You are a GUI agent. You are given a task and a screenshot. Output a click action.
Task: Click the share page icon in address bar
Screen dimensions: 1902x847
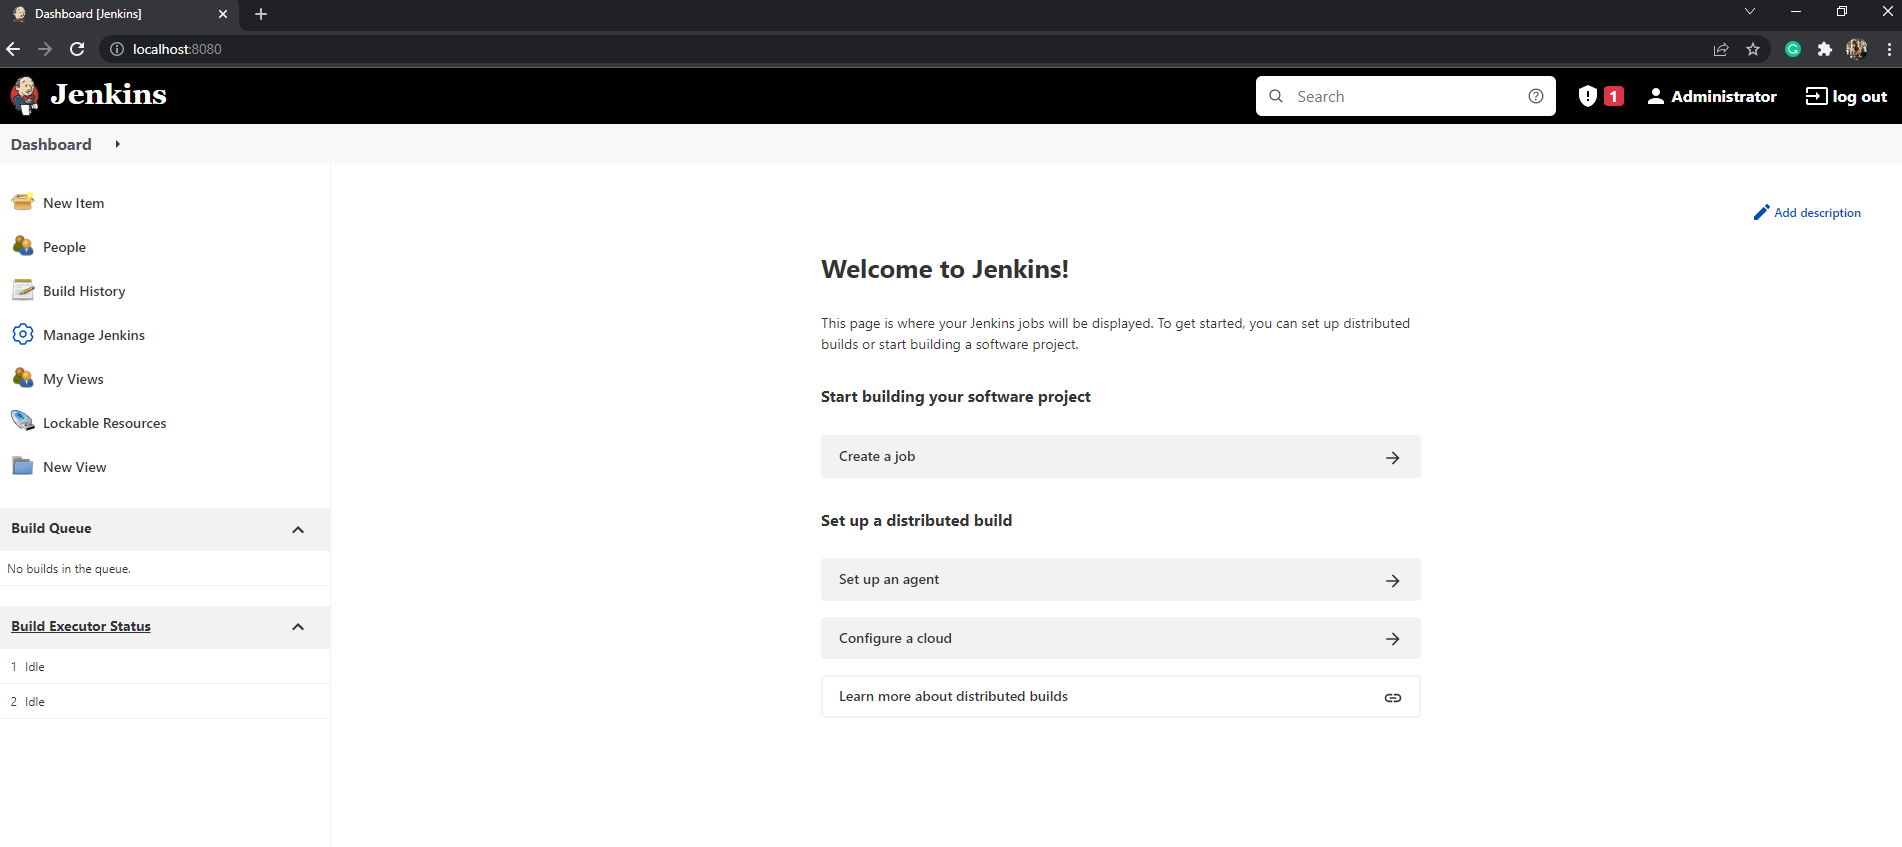[1721, 49]
